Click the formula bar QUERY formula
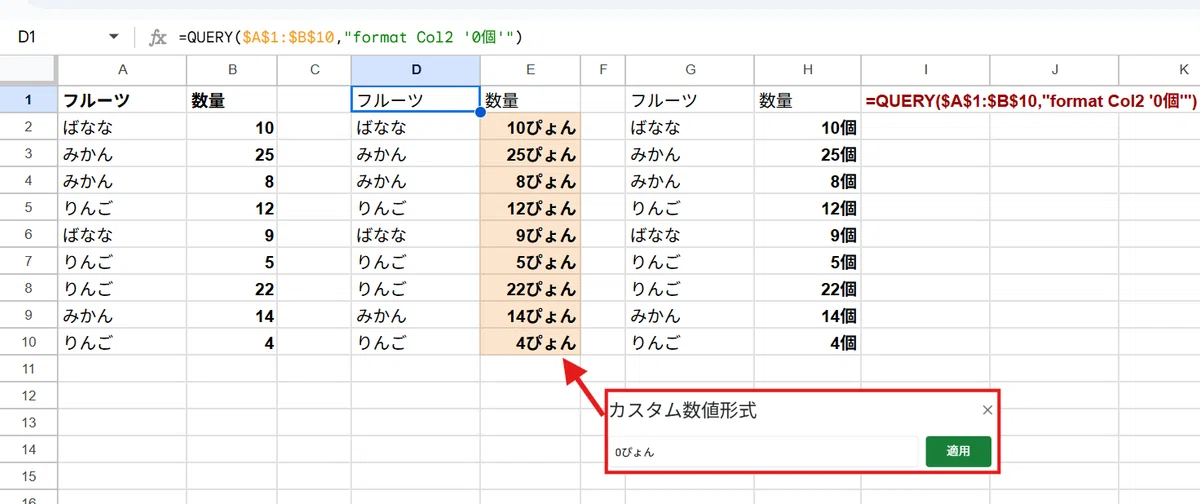Screen dimensions: 1200x504 click(350, 37)
